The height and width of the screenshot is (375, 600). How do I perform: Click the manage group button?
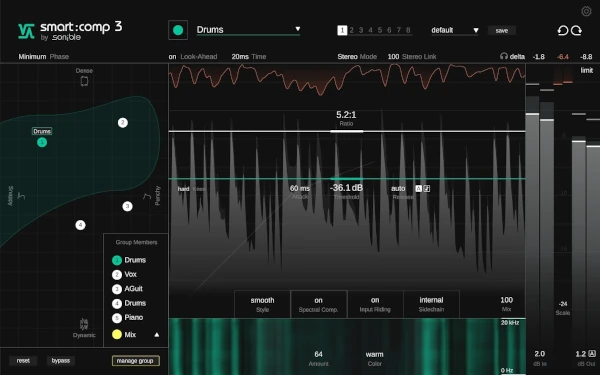pyautogui.click(x=135, y=360)
